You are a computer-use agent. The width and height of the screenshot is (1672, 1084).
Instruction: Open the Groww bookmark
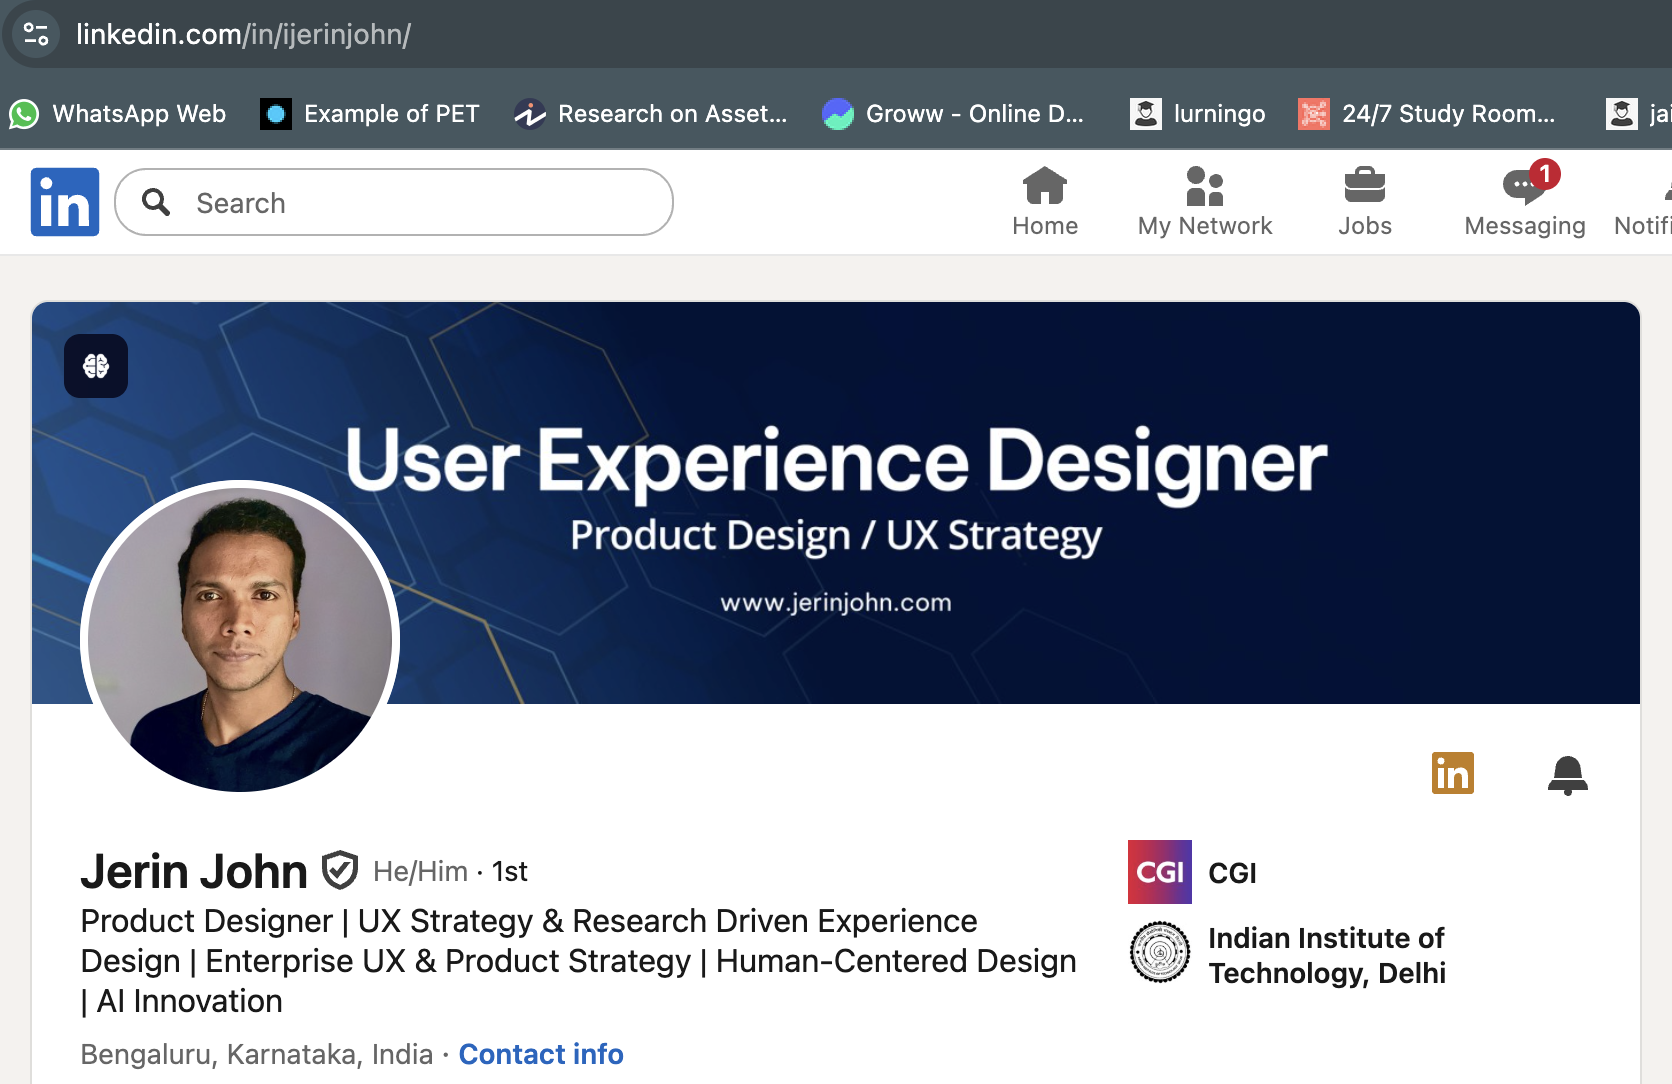point(952,113)
